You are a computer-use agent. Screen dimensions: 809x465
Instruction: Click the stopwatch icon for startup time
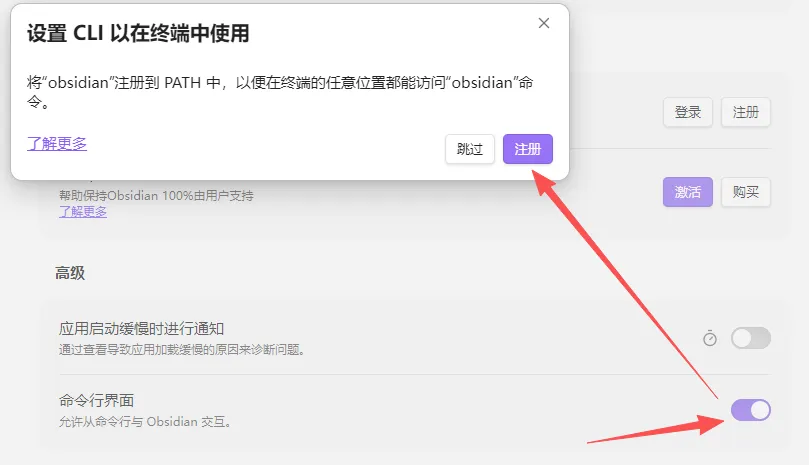(x=710, y=338)
